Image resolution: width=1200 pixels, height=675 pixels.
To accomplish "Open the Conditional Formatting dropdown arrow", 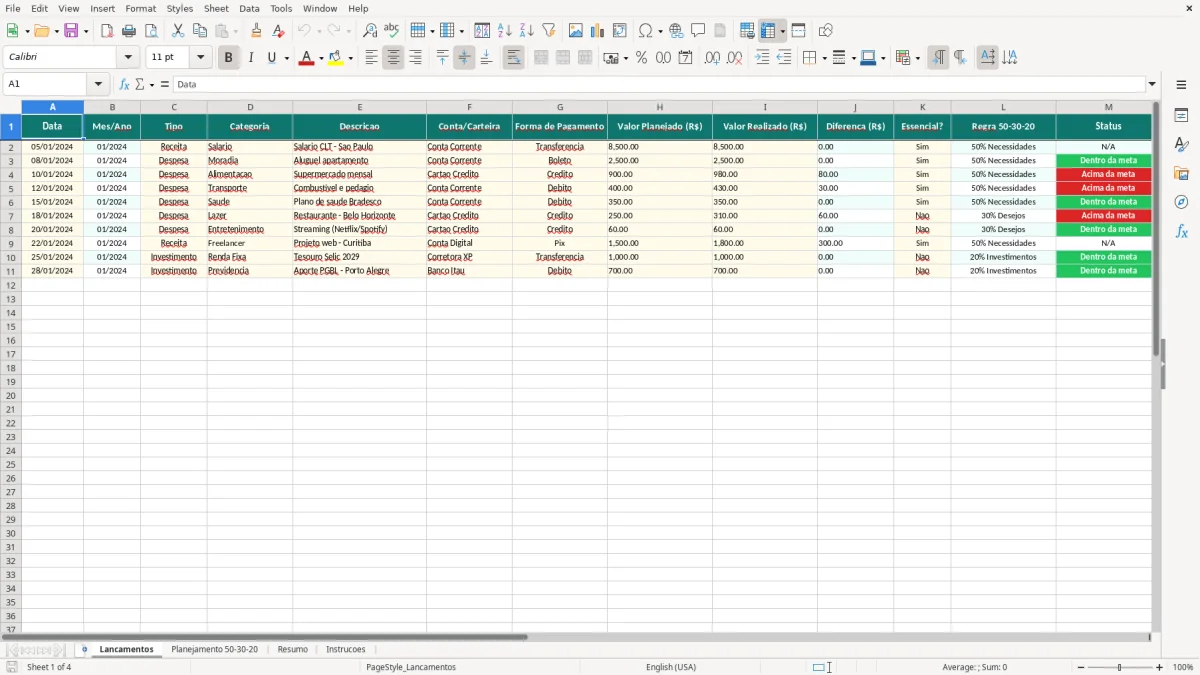I will pyautogui.click(x=917, y=58).
